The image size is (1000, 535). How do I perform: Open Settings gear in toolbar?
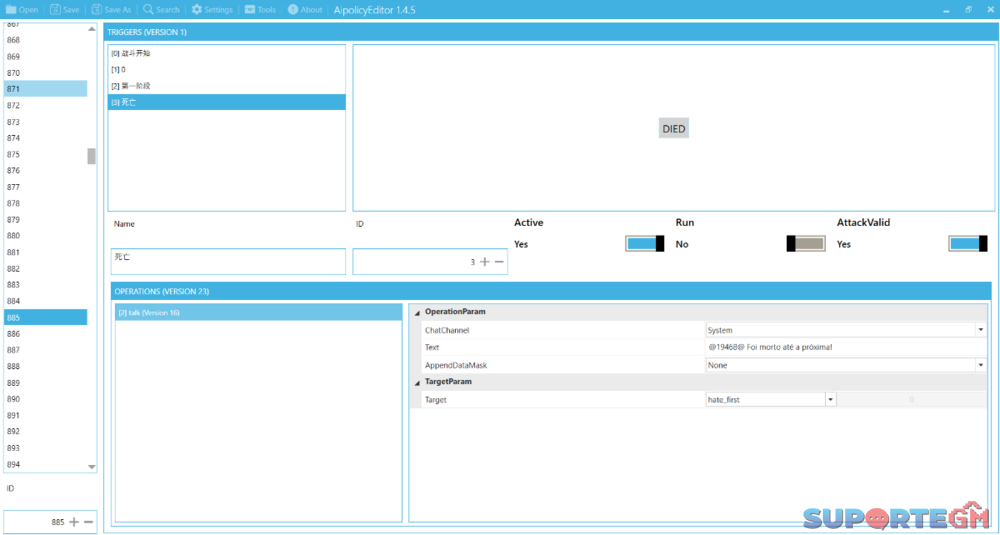click(197, 10)
